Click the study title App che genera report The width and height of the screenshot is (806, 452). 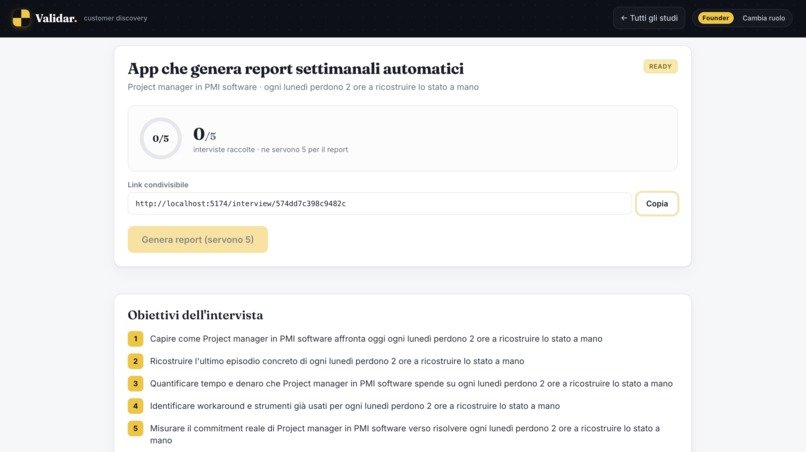coord(296,68)
